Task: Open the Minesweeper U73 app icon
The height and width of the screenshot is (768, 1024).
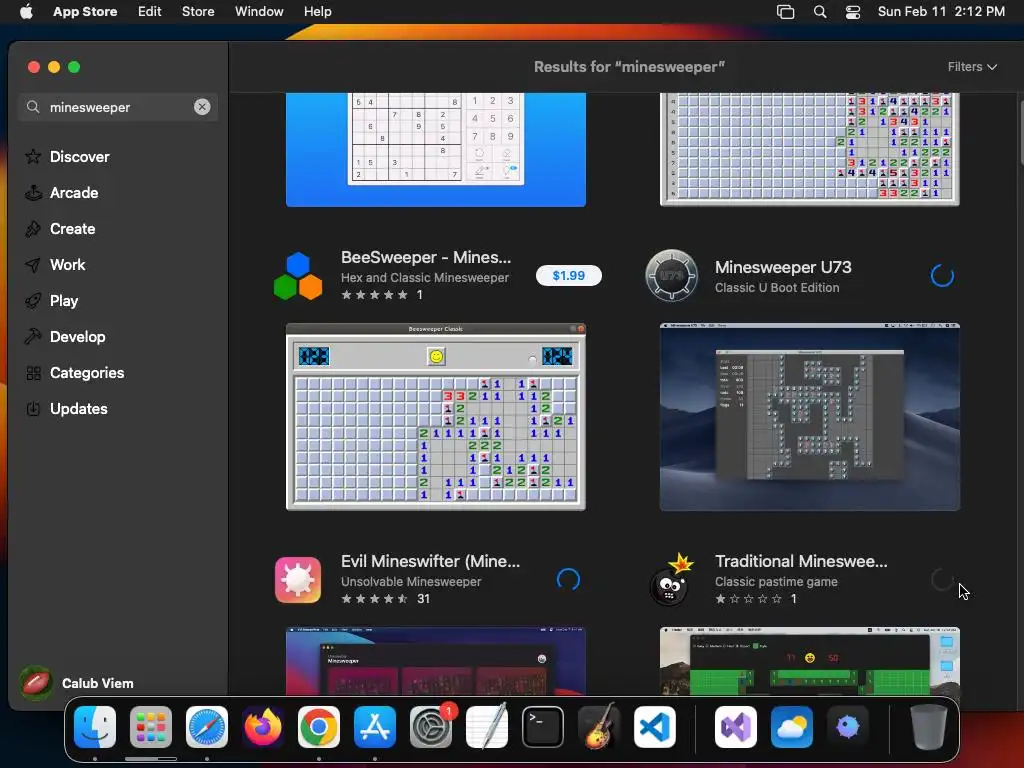Action: point(671,276)
